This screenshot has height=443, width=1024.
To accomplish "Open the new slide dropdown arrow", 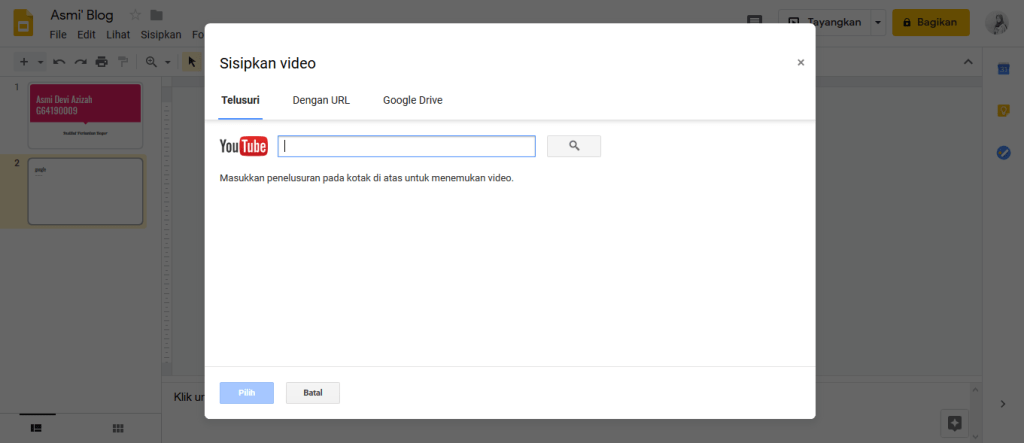I will [40, 62].
